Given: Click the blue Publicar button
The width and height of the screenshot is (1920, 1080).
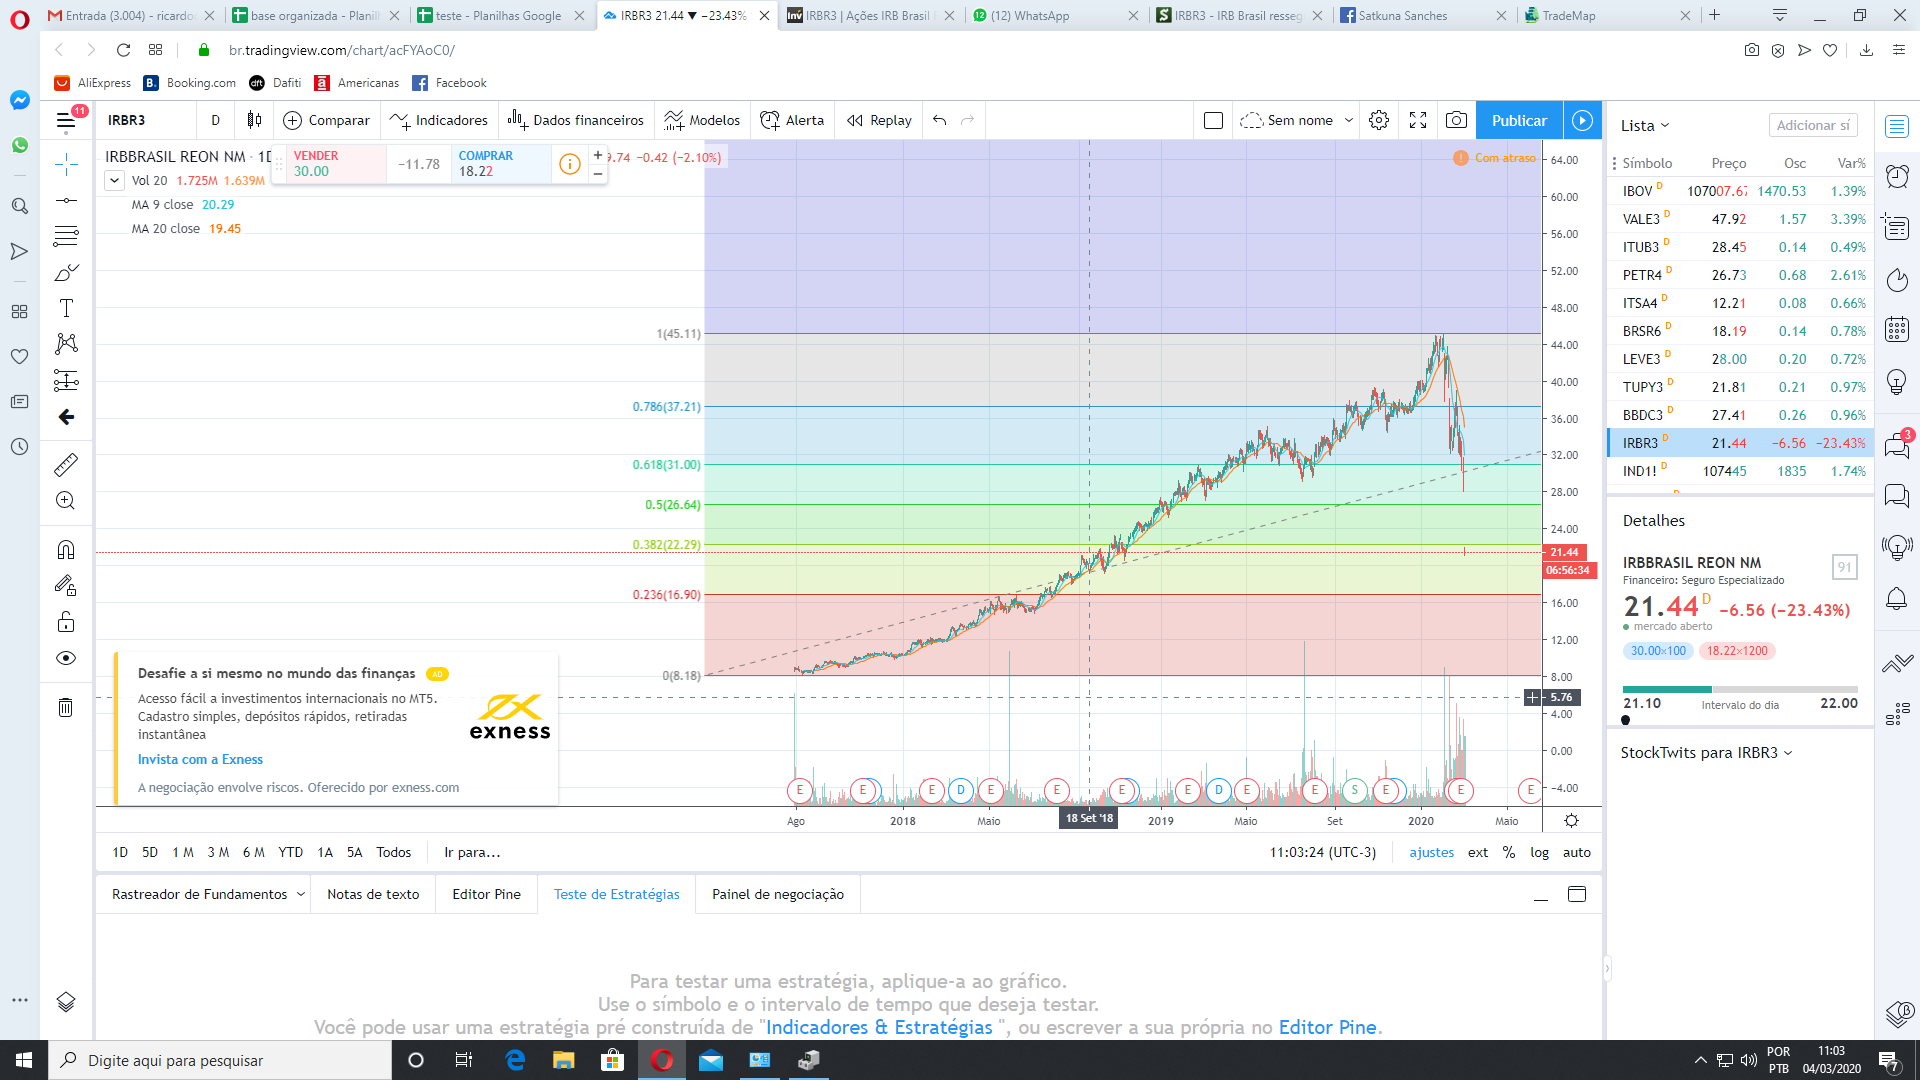Looking at the screenshot, I should (1519, 120).
